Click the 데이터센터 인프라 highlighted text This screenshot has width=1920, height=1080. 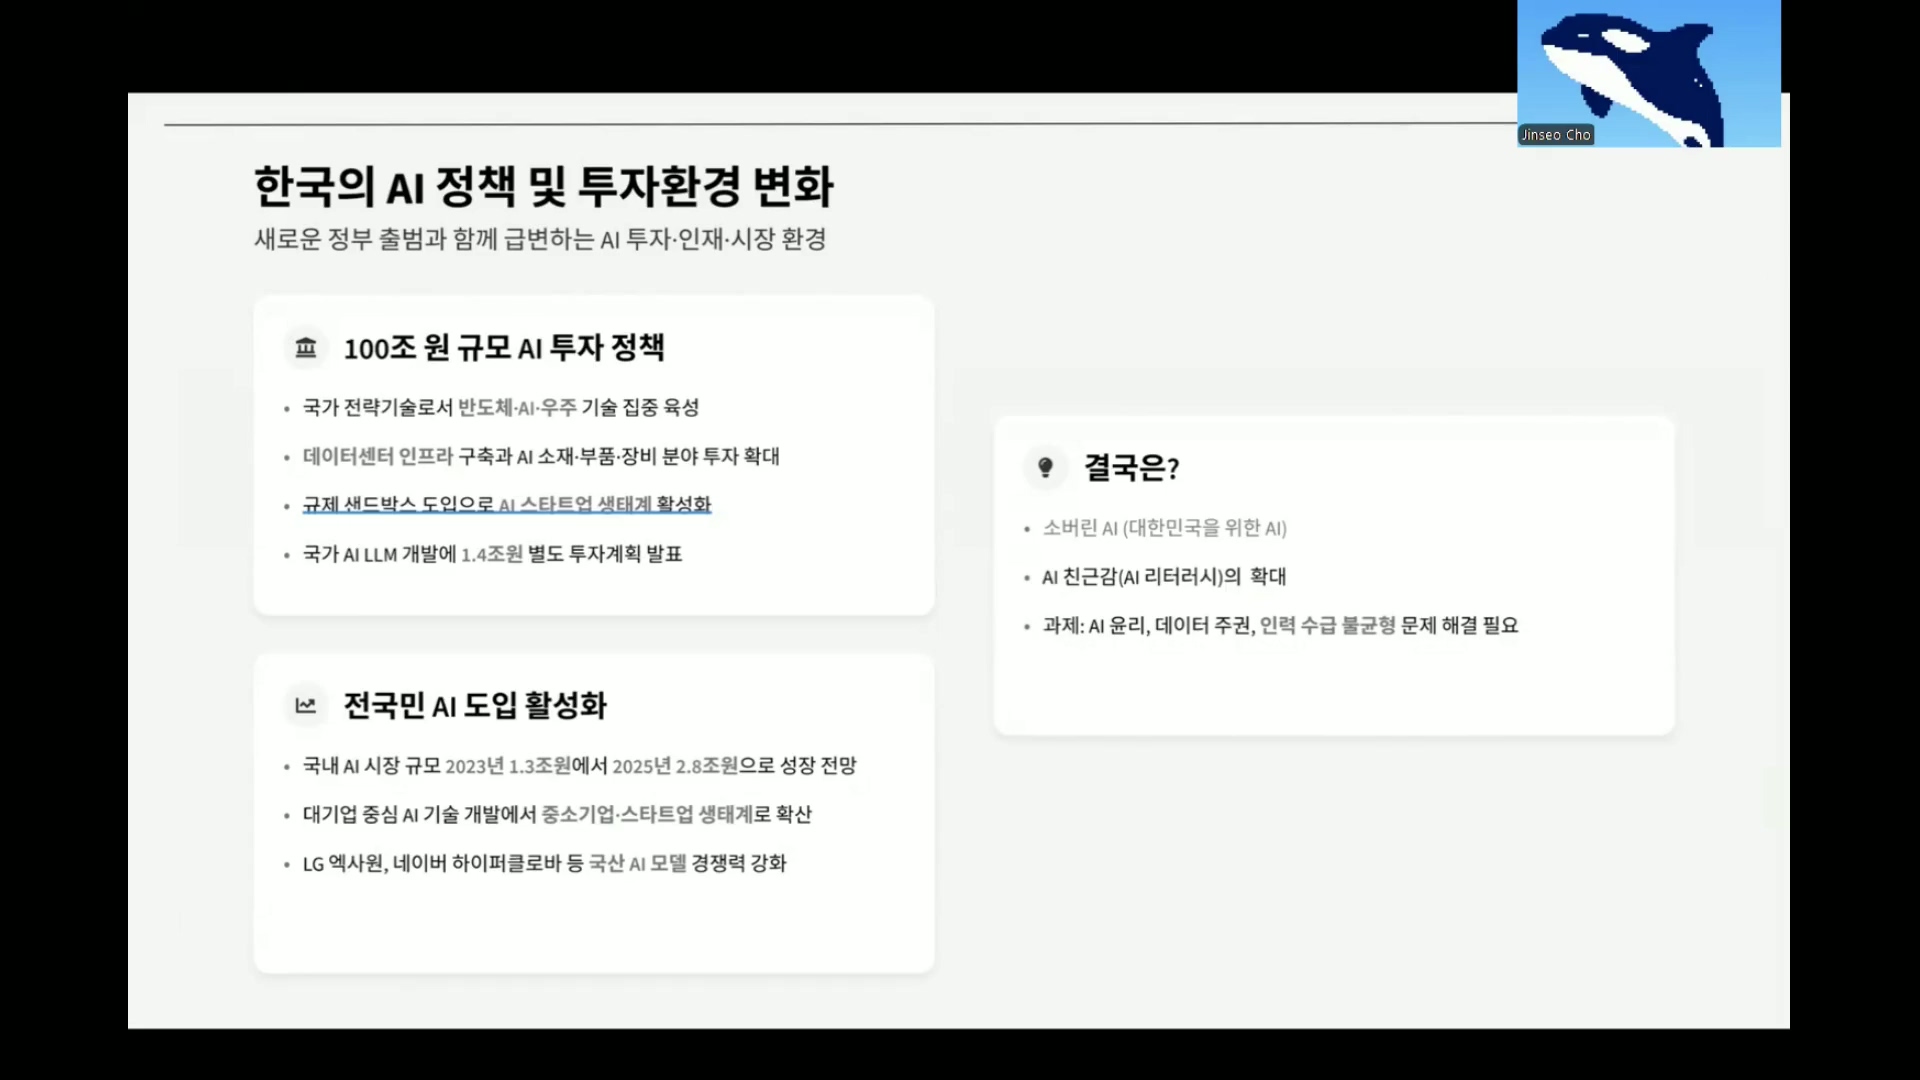[378, 457]
